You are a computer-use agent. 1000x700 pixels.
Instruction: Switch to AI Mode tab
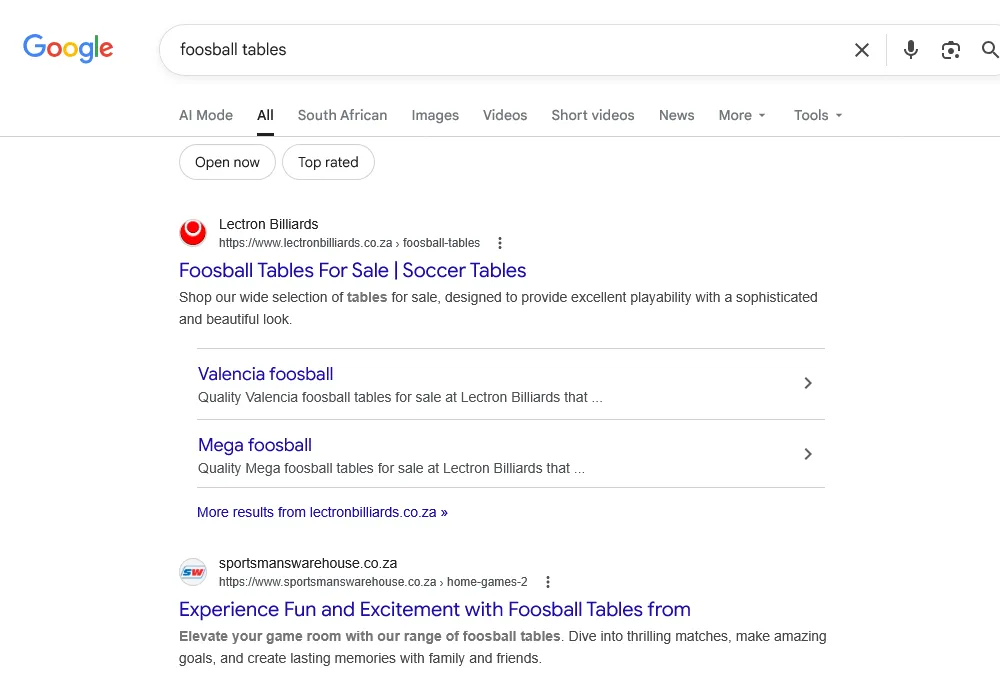pos(206,115)
